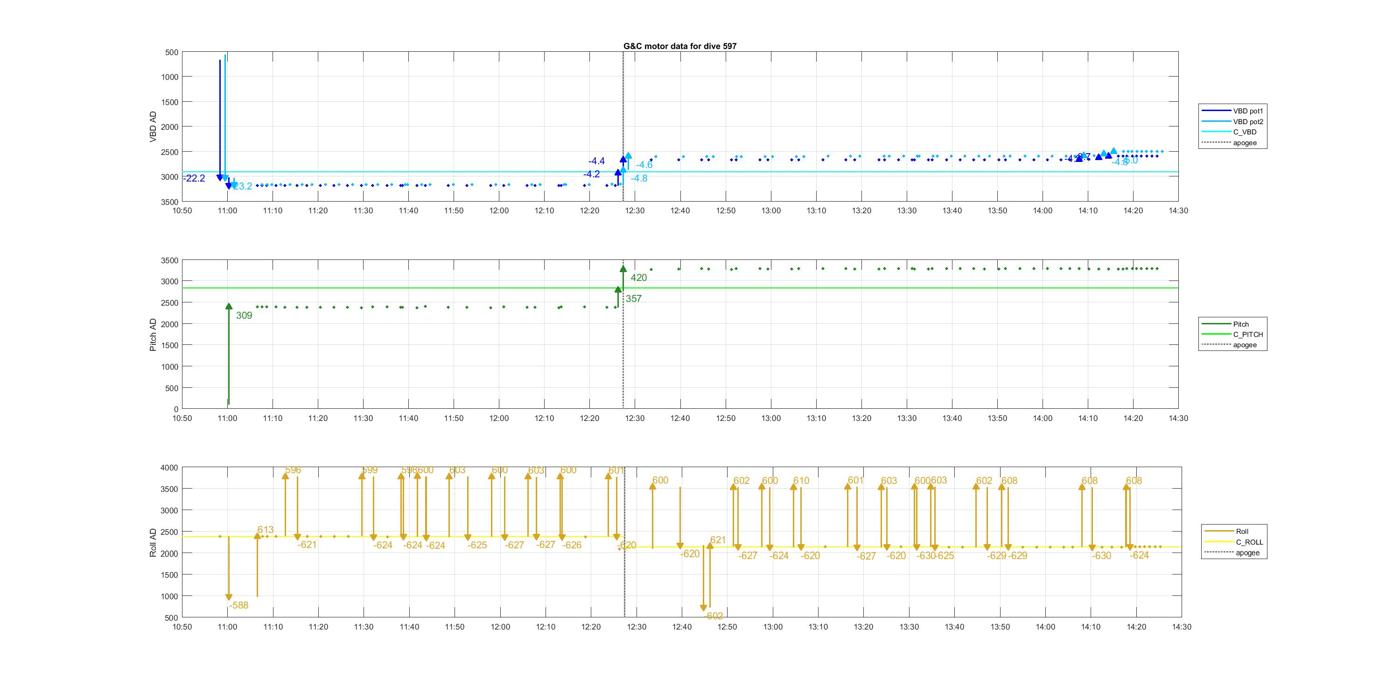Click the '-4.4' annotation in VBD plot
This screenshot has height=693, width=1400.
[x=596, y=161]
